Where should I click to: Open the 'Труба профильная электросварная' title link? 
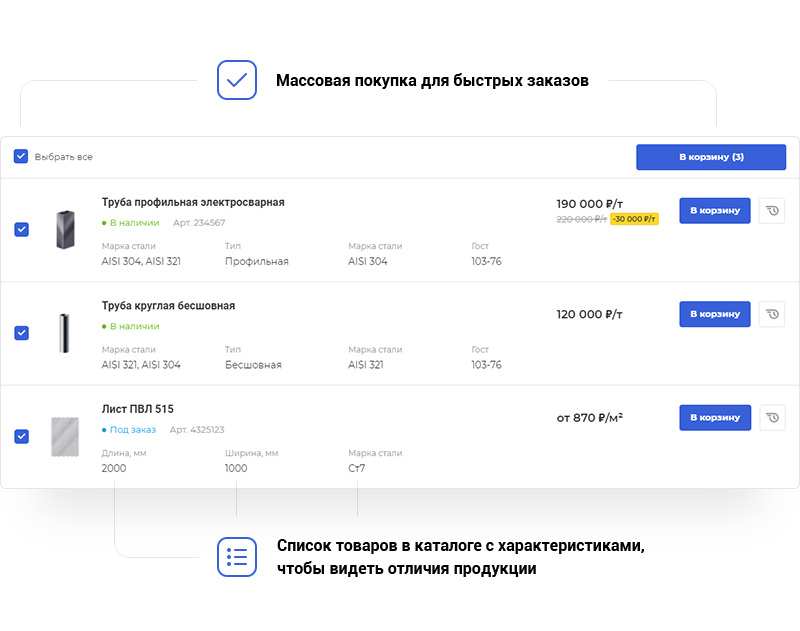pos(193,203)
